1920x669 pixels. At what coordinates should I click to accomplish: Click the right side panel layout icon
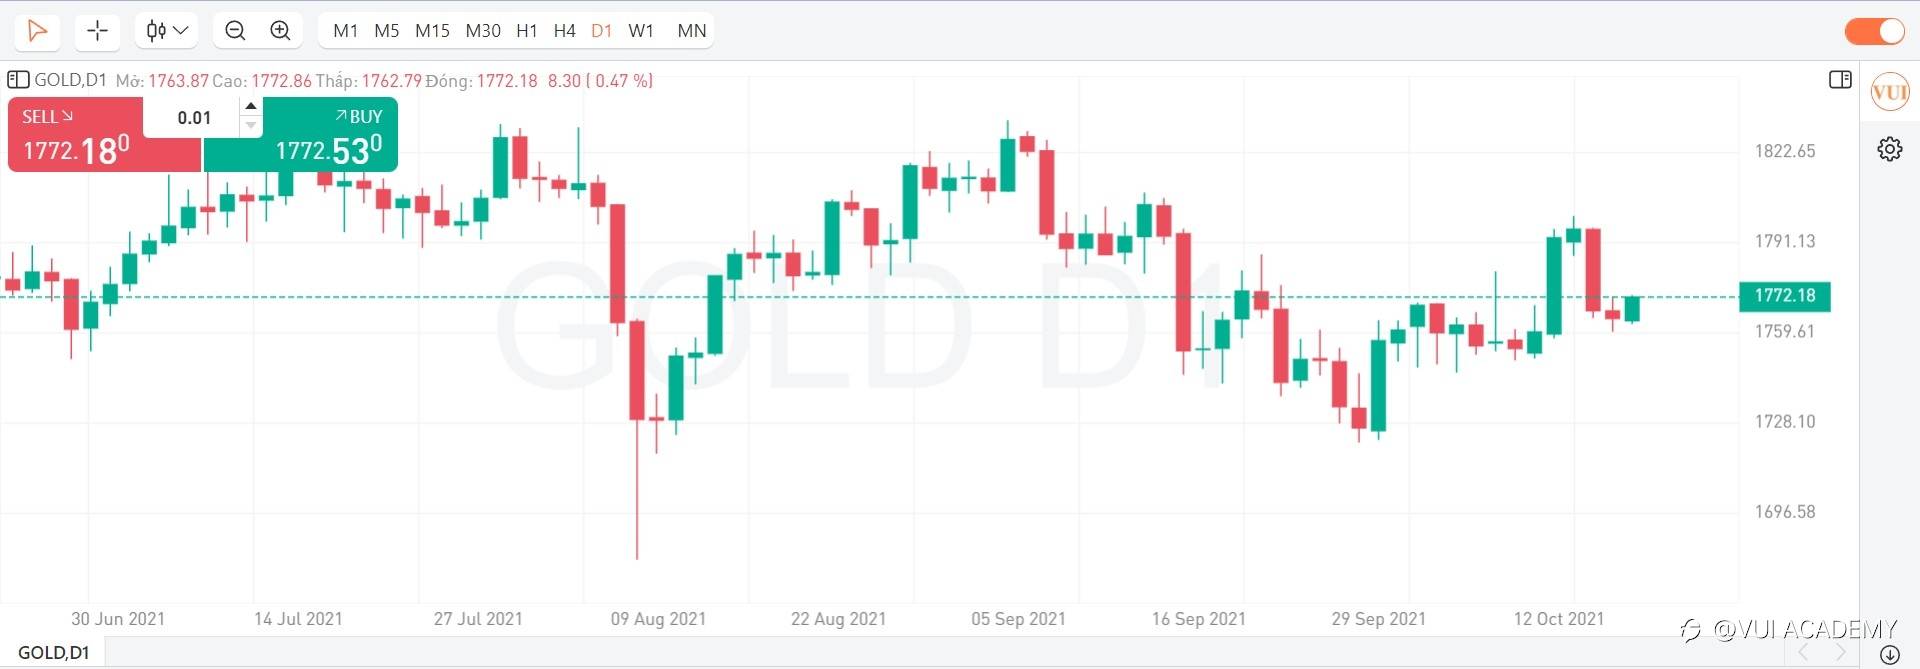[x=1840, y=80]
